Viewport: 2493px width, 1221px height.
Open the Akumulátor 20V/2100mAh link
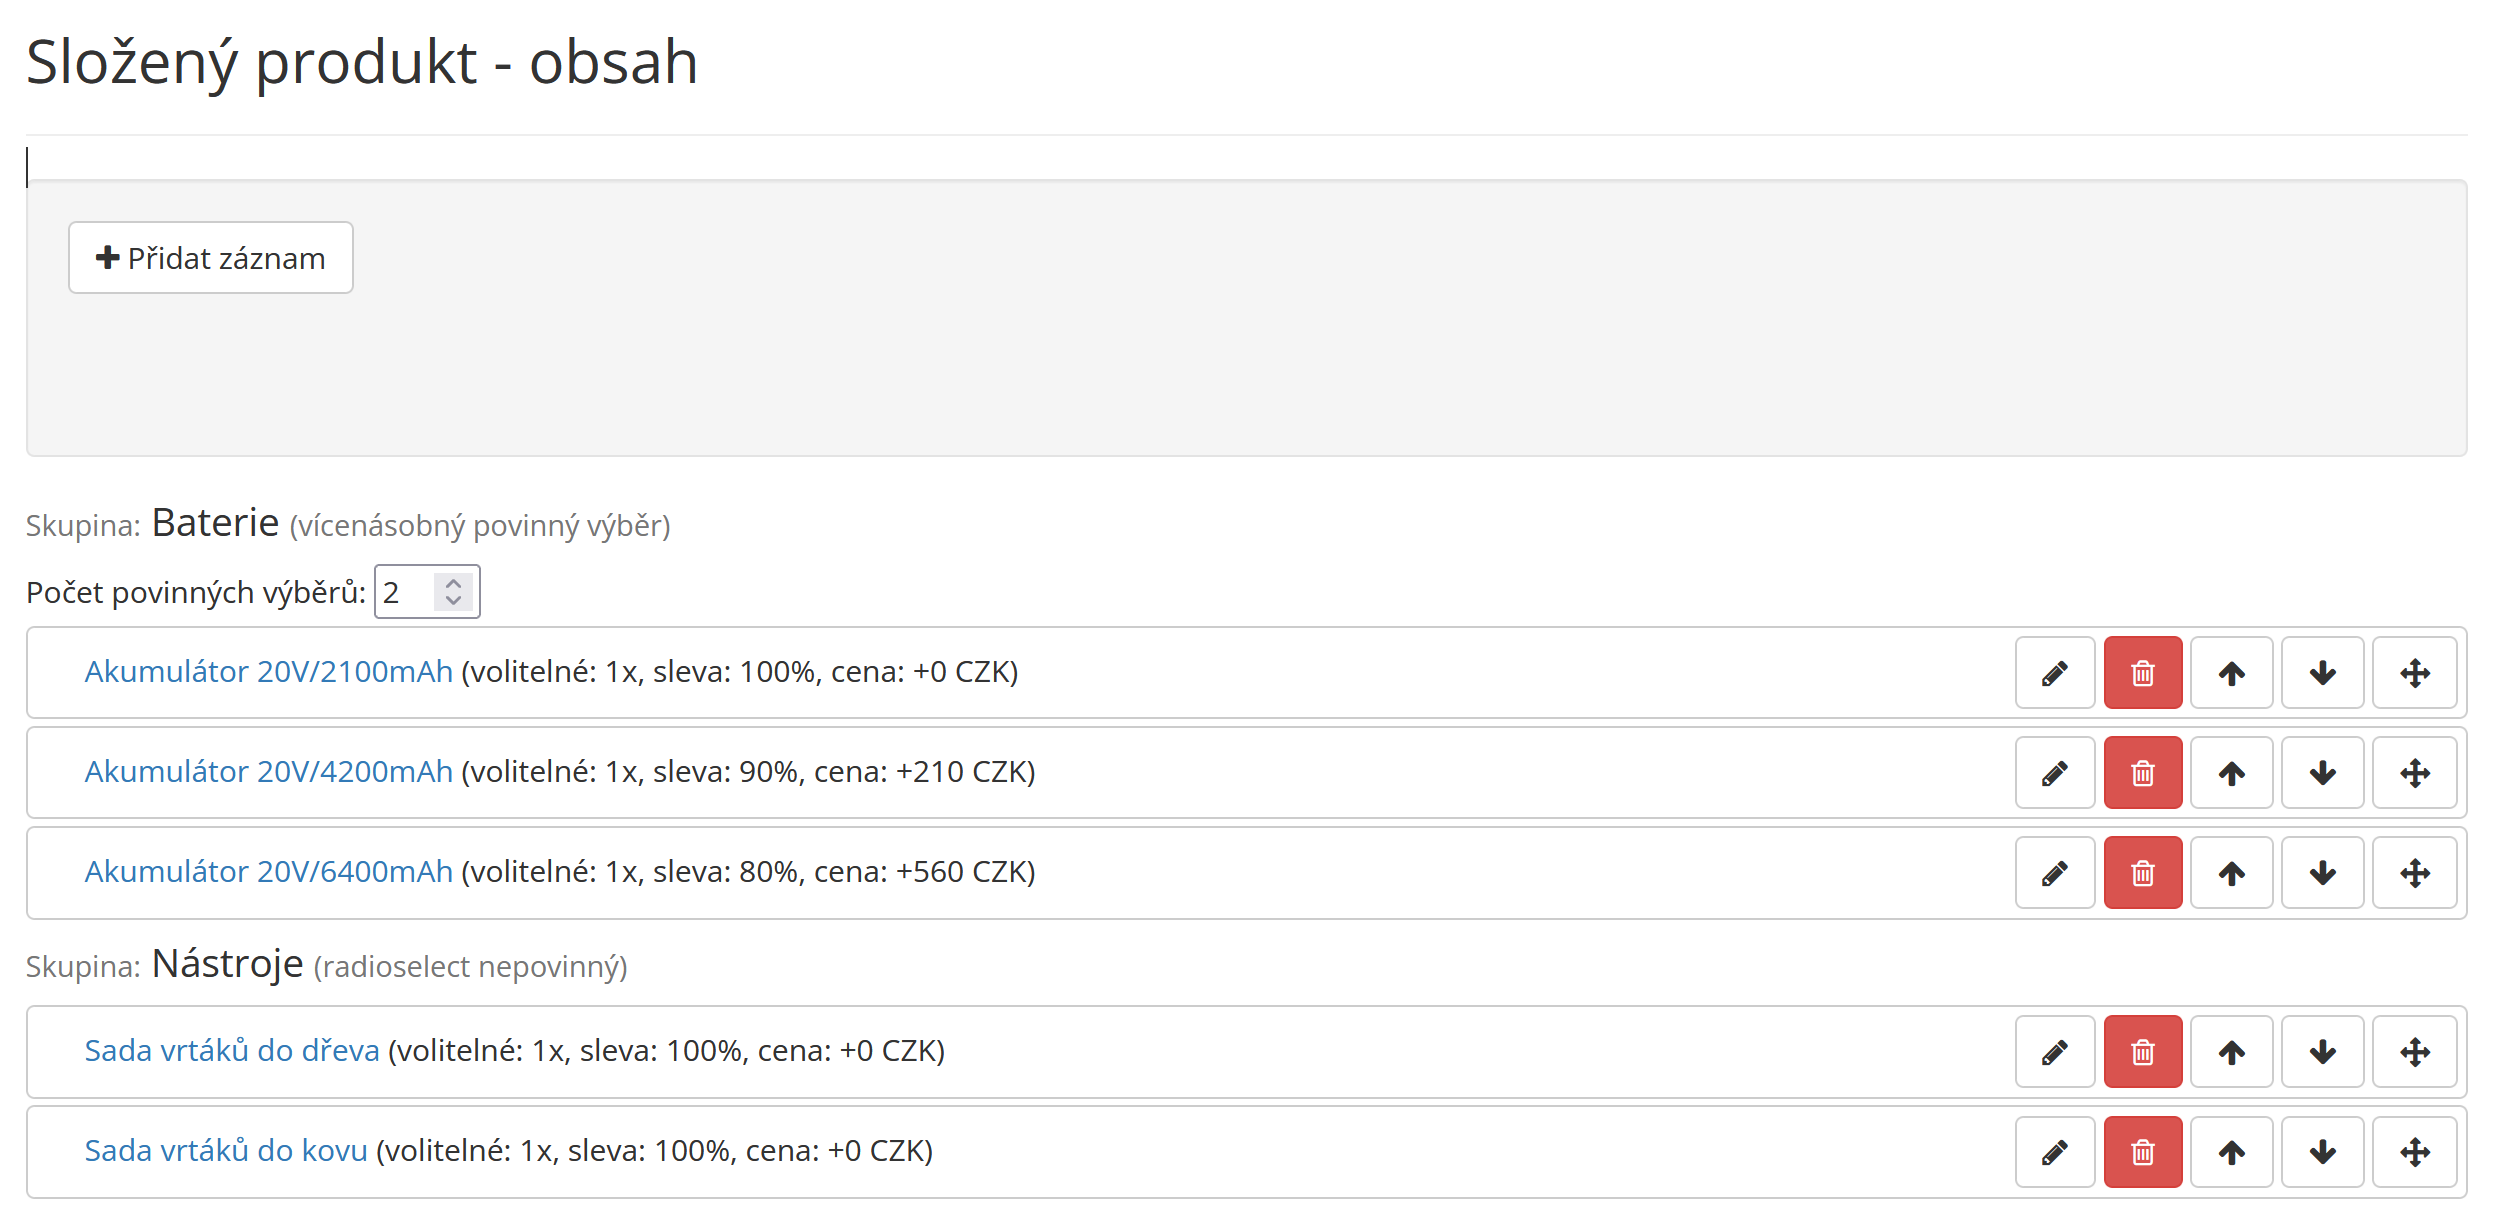click(x=268, y=672)
